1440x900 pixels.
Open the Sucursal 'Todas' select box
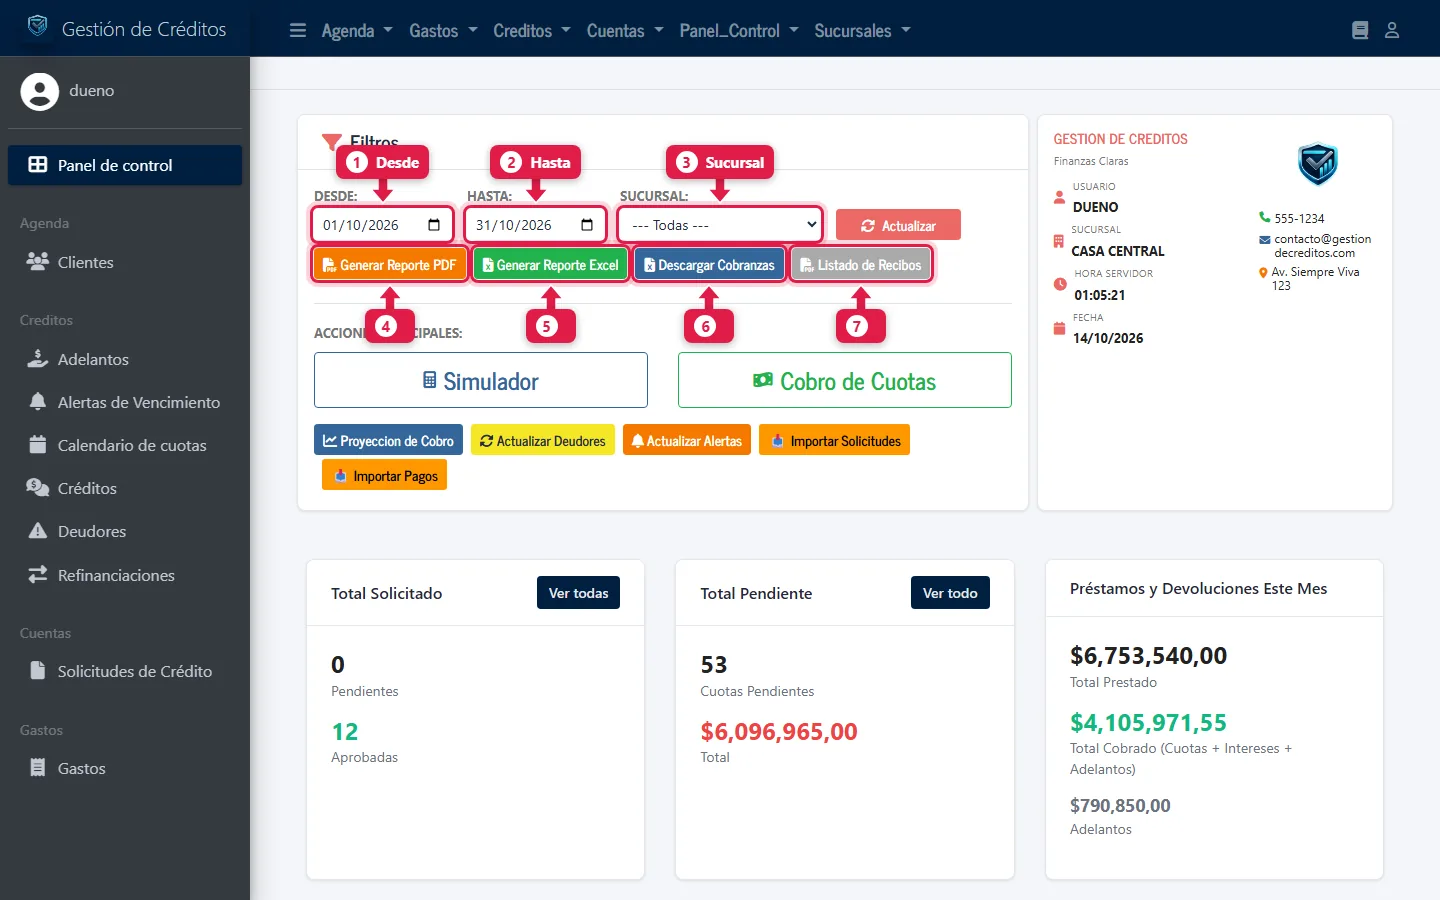(721, 225)
